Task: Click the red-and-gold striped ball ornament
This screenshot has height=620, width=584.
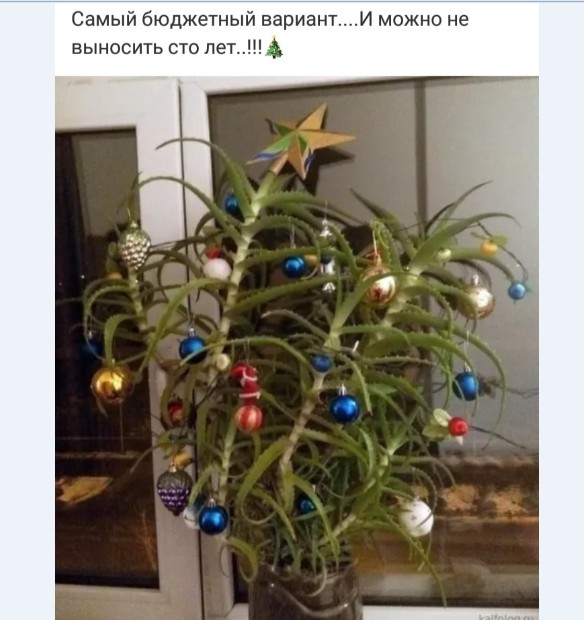Action: point(248,418)
